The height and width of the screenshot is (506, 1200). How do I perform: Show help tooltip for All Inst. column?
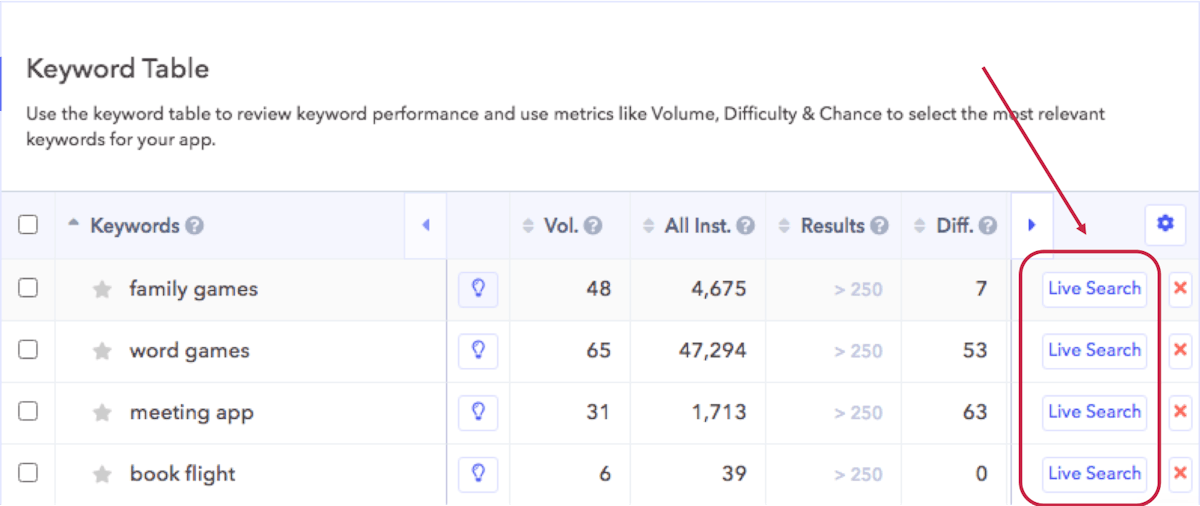coord(746,226)
